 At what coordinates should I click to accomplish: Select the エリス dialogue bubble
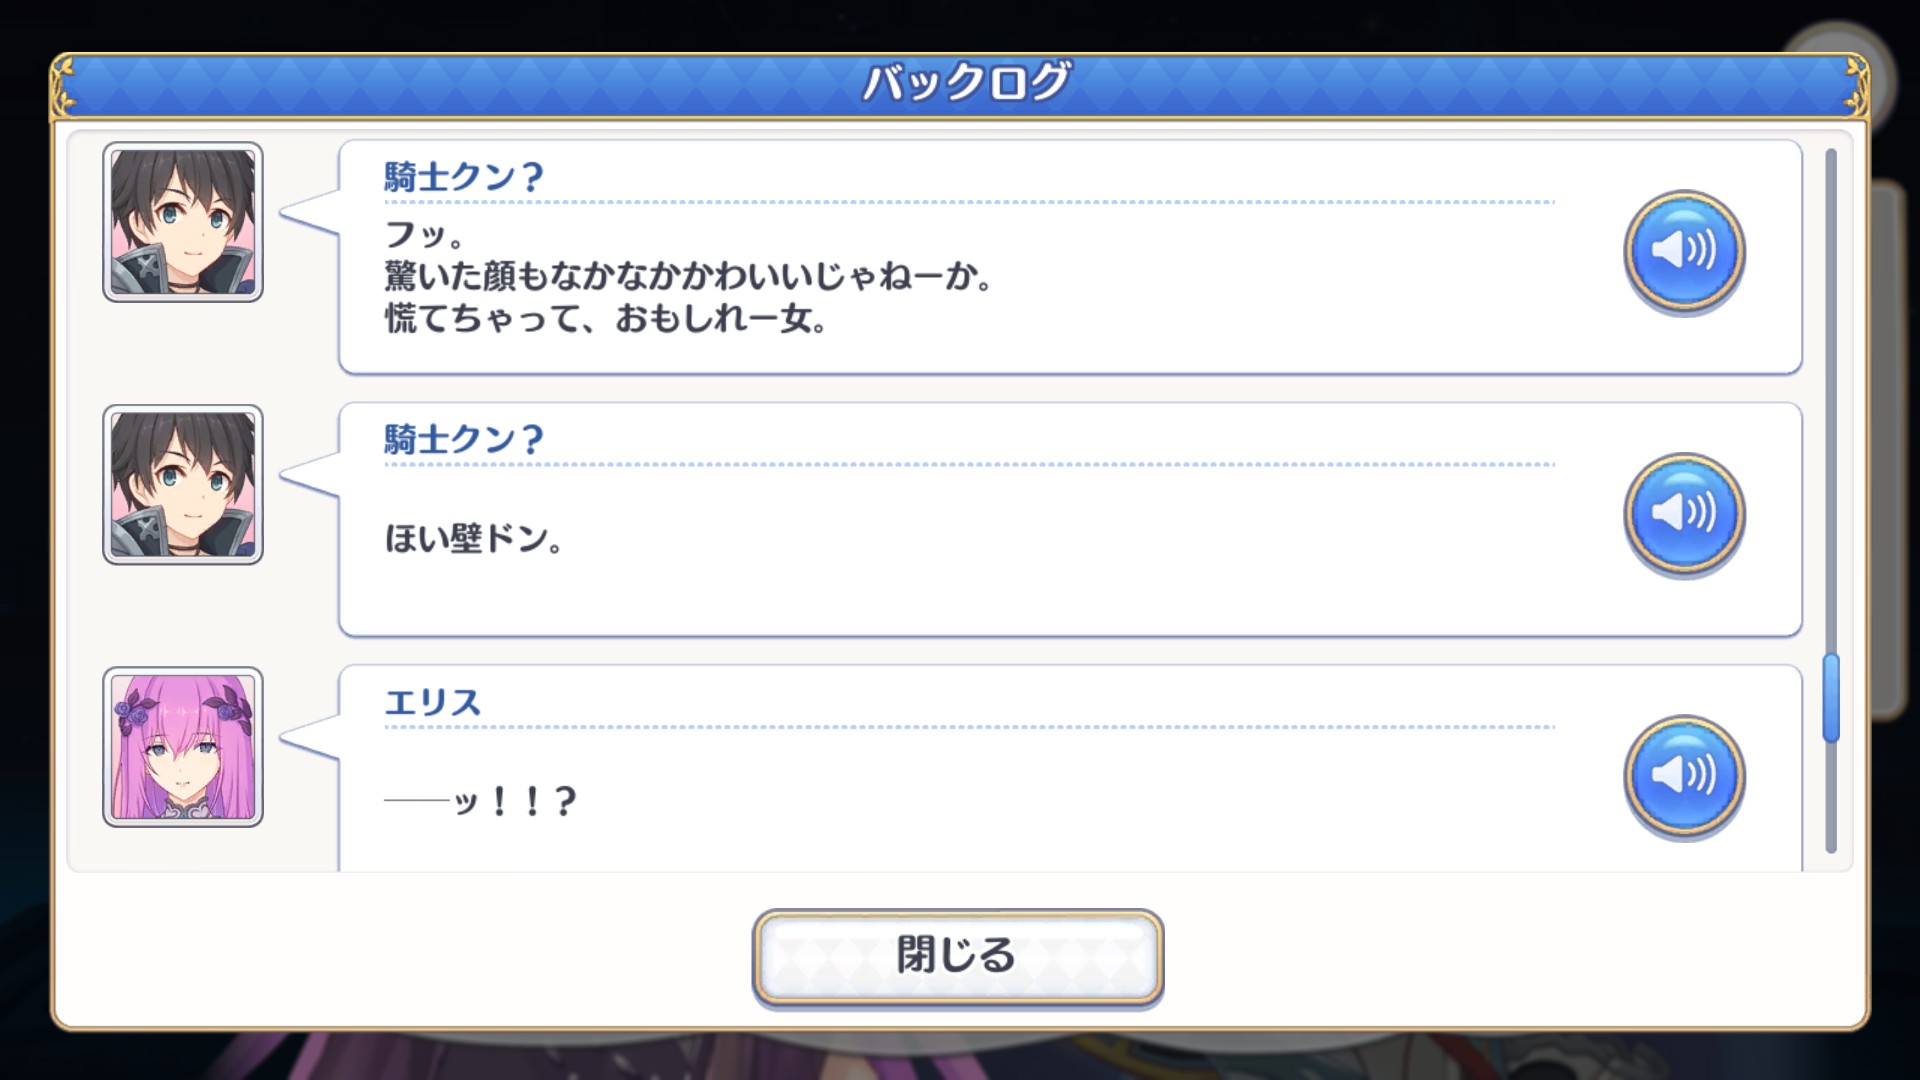[1070, 768]
